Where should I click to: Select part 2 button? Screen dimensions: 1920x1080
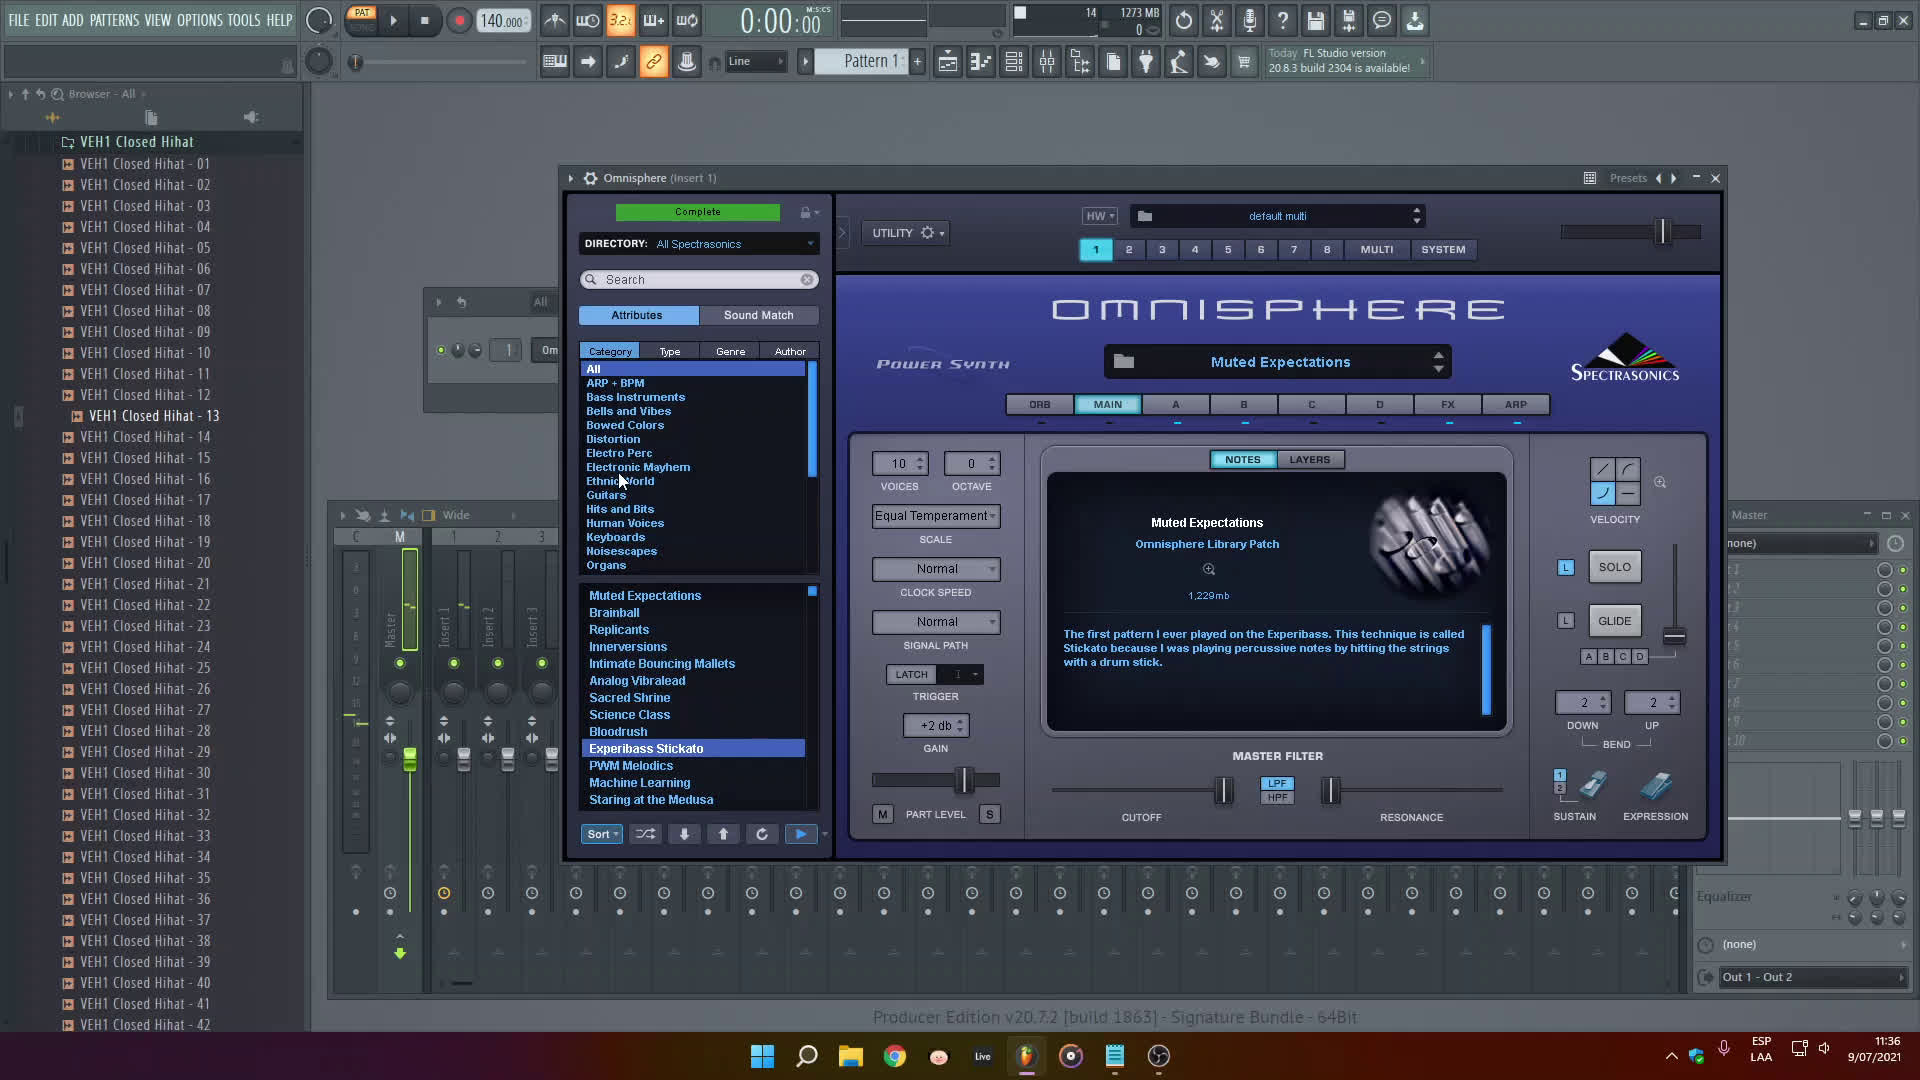click(x=1129, y=250)
